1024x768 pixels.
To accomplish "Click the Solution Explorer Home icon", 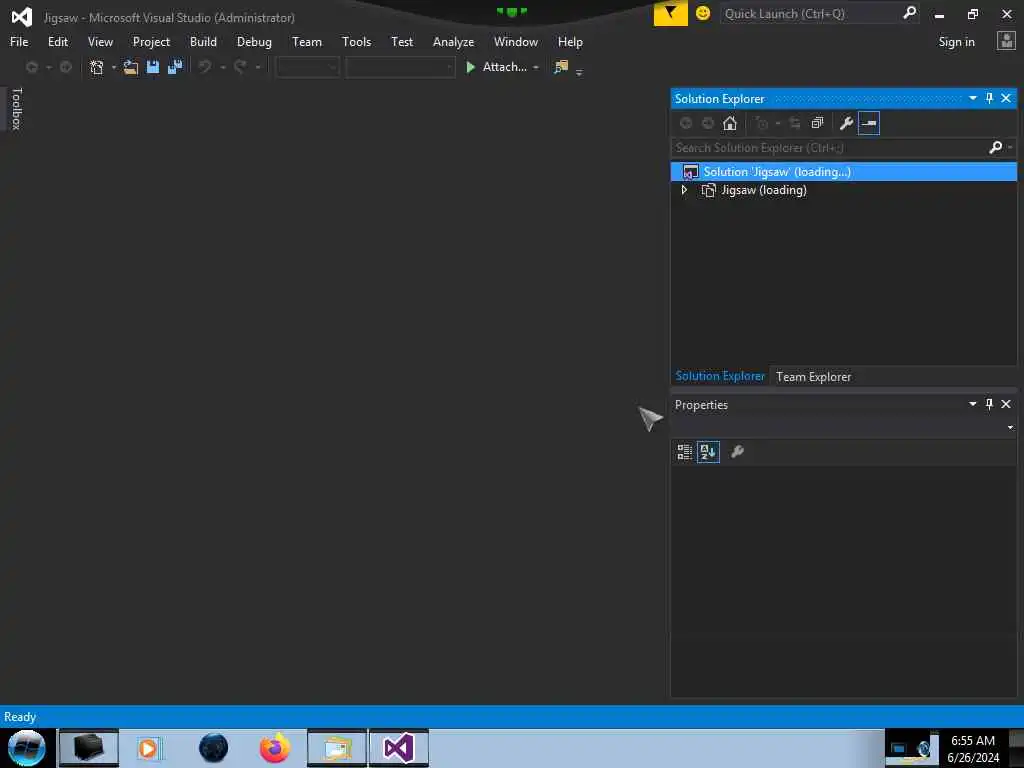I will pos(729,123).
